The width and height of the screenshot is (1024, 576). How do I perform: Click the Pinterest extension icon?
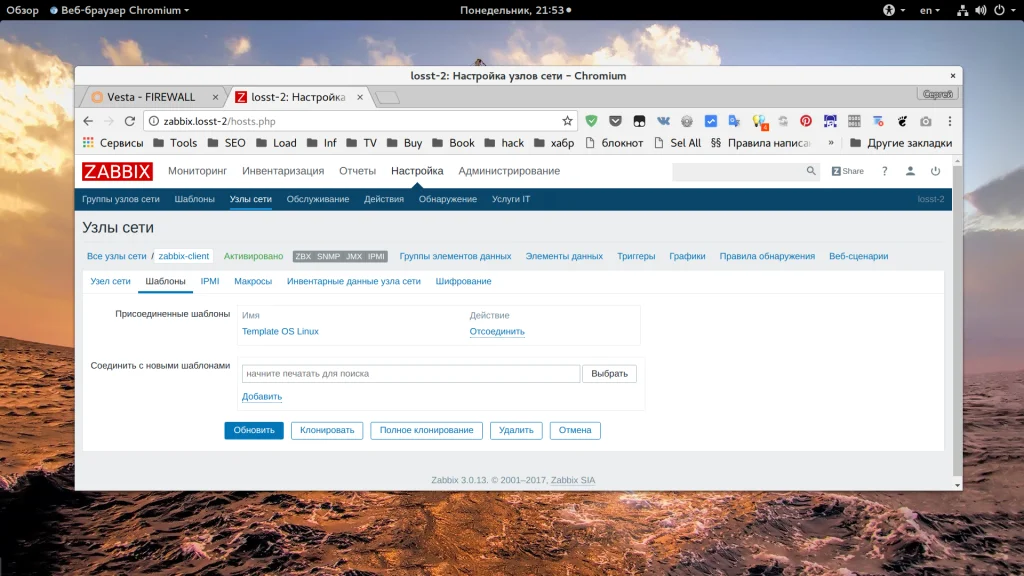[x=806, y=121]
